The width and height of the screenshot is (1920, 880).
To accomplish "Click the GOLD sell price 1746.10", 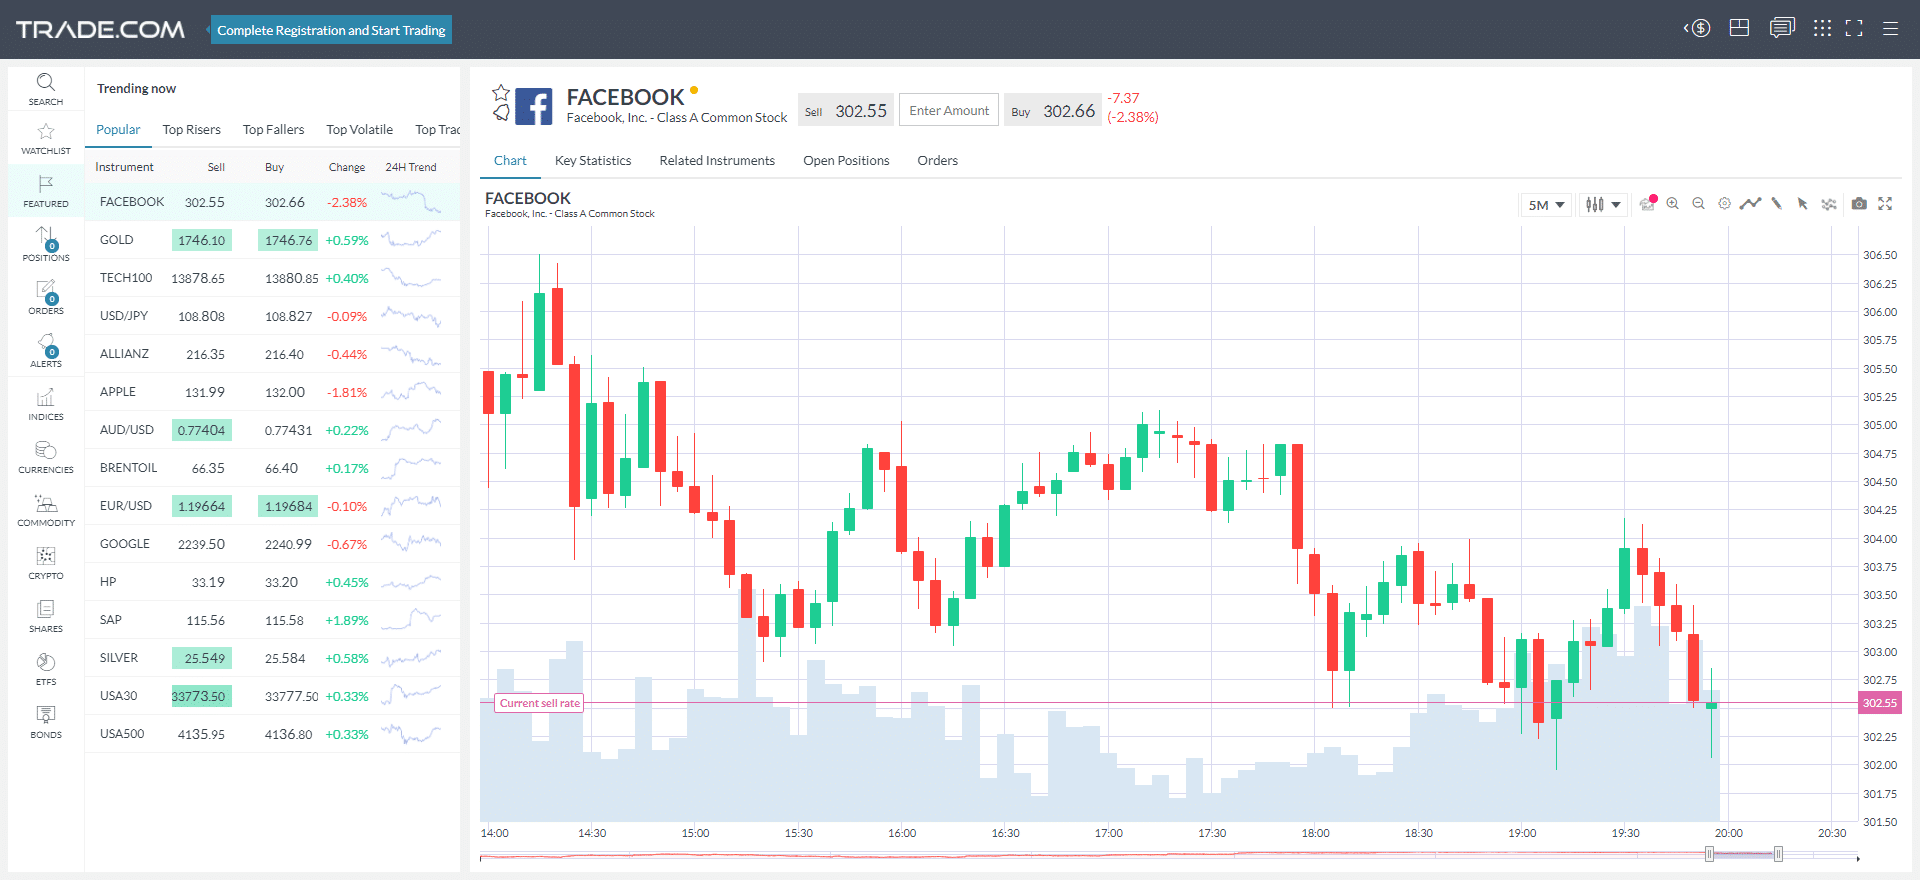I will tap(201, 240).
